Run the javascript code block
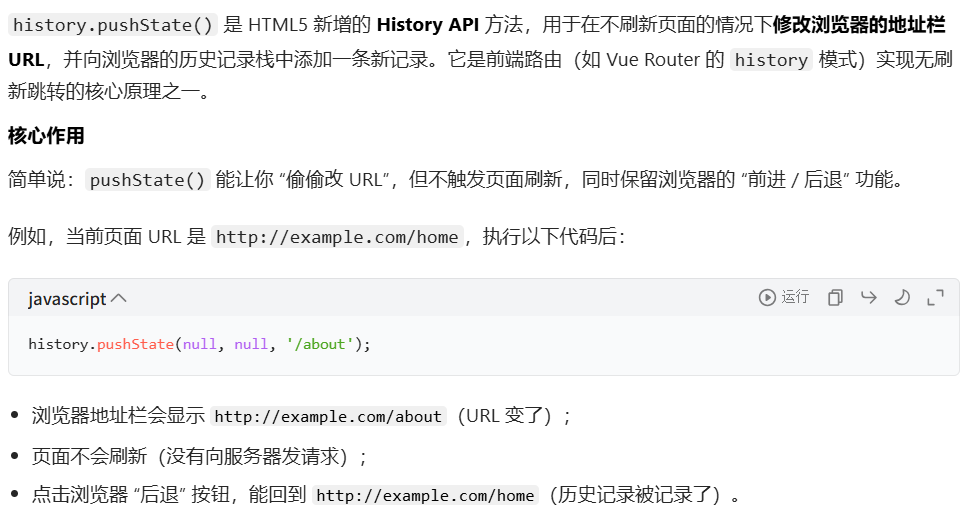964x514 pixels. (783, 298)
